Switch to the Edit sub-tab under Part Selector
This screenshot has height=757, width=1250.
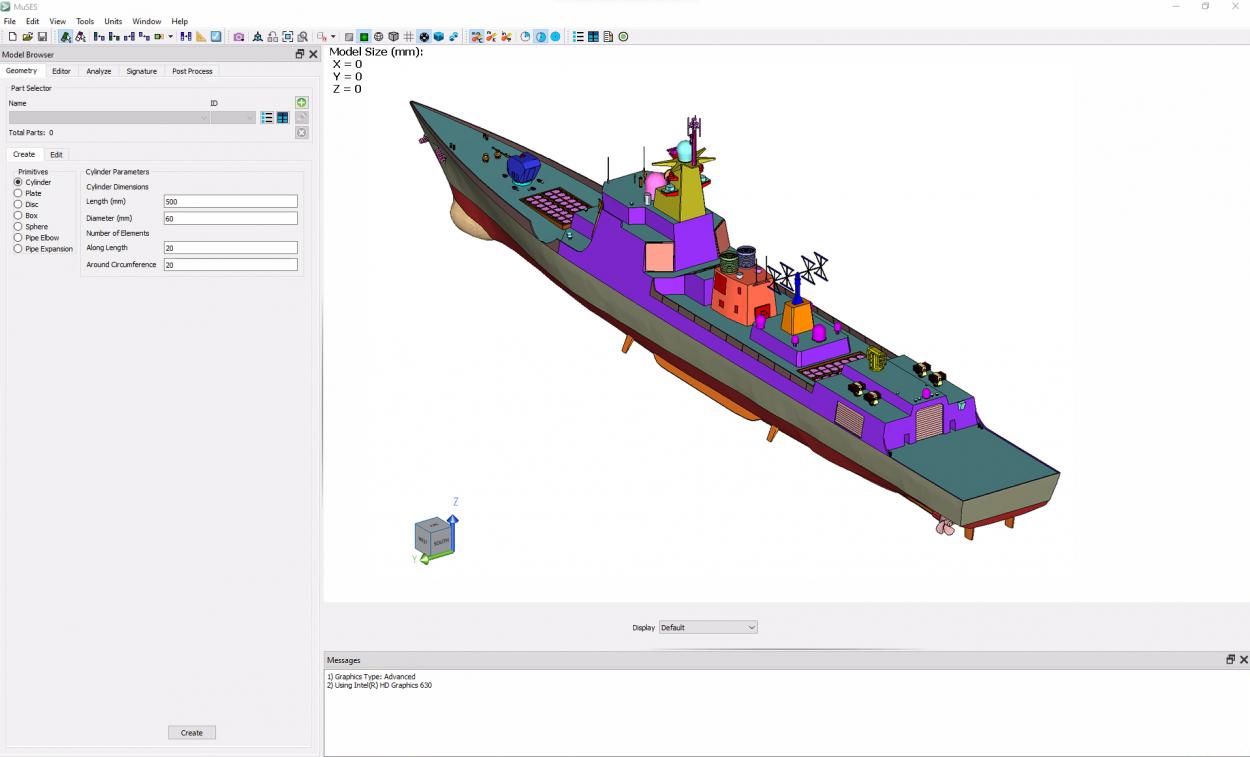point(56,154)
